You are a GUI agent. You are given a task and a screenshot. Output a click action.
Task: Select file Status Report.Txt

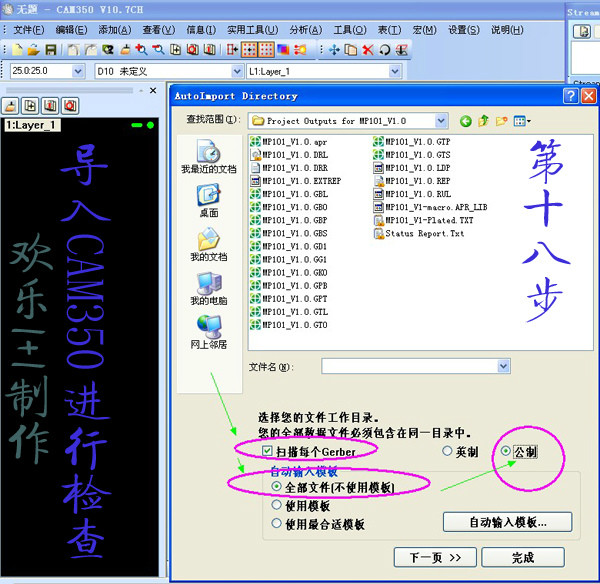419,233
